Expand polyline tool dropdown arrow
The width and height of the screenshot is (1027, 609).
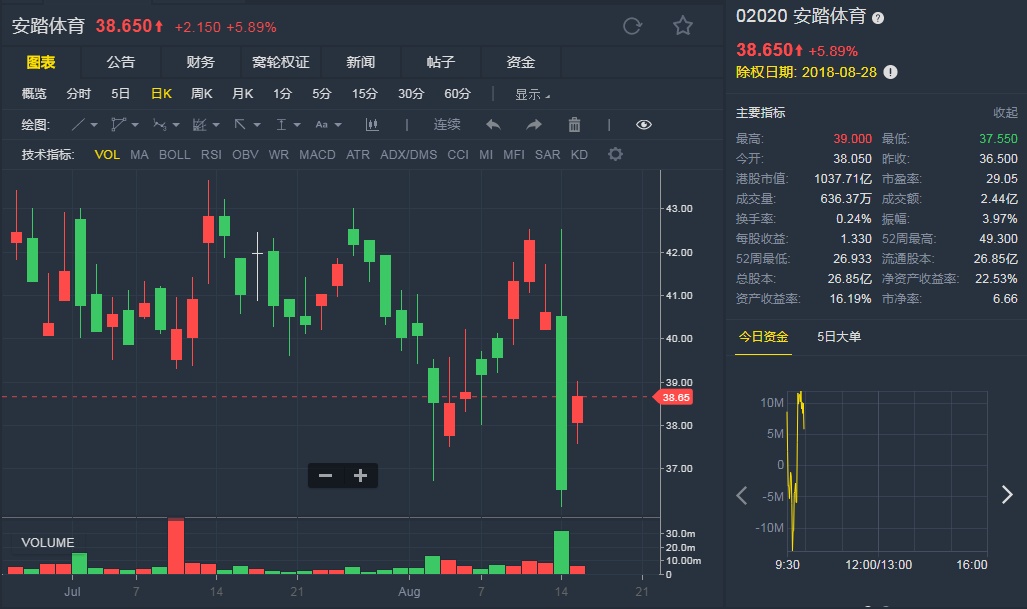coord(135,125)
